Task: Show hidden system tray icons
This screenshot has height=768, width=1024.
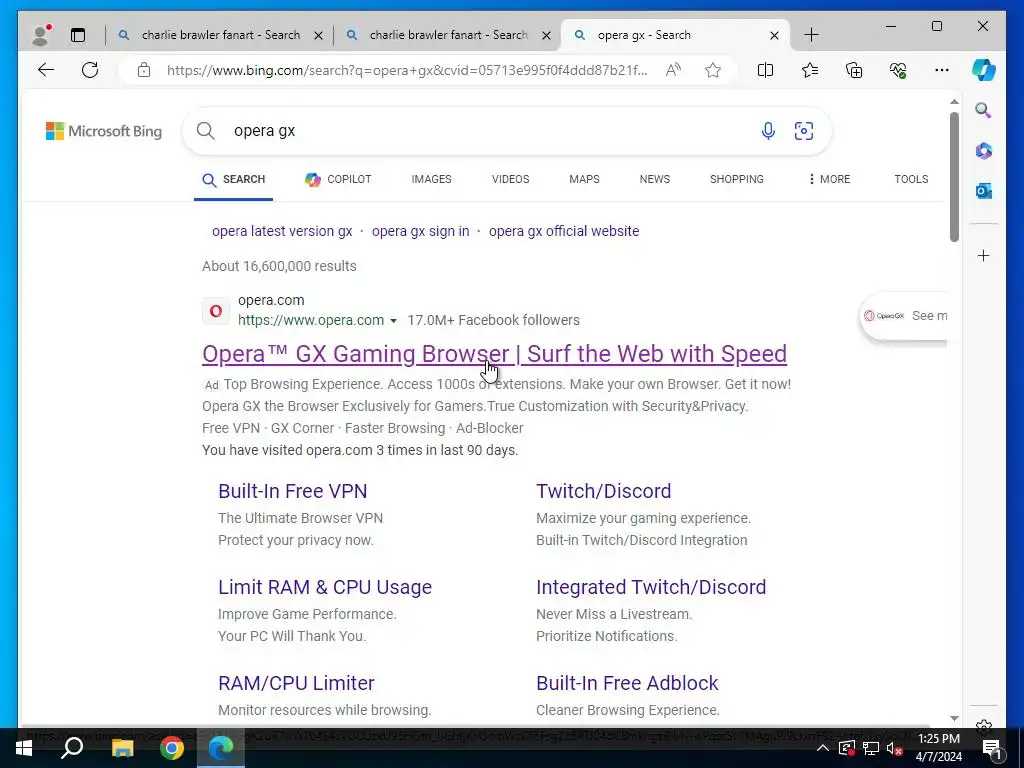Action: 823,748
